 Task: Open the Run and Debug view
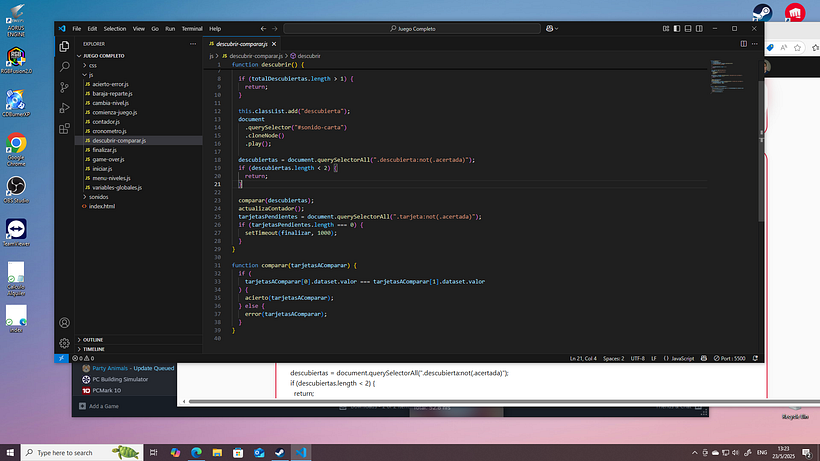64,108
